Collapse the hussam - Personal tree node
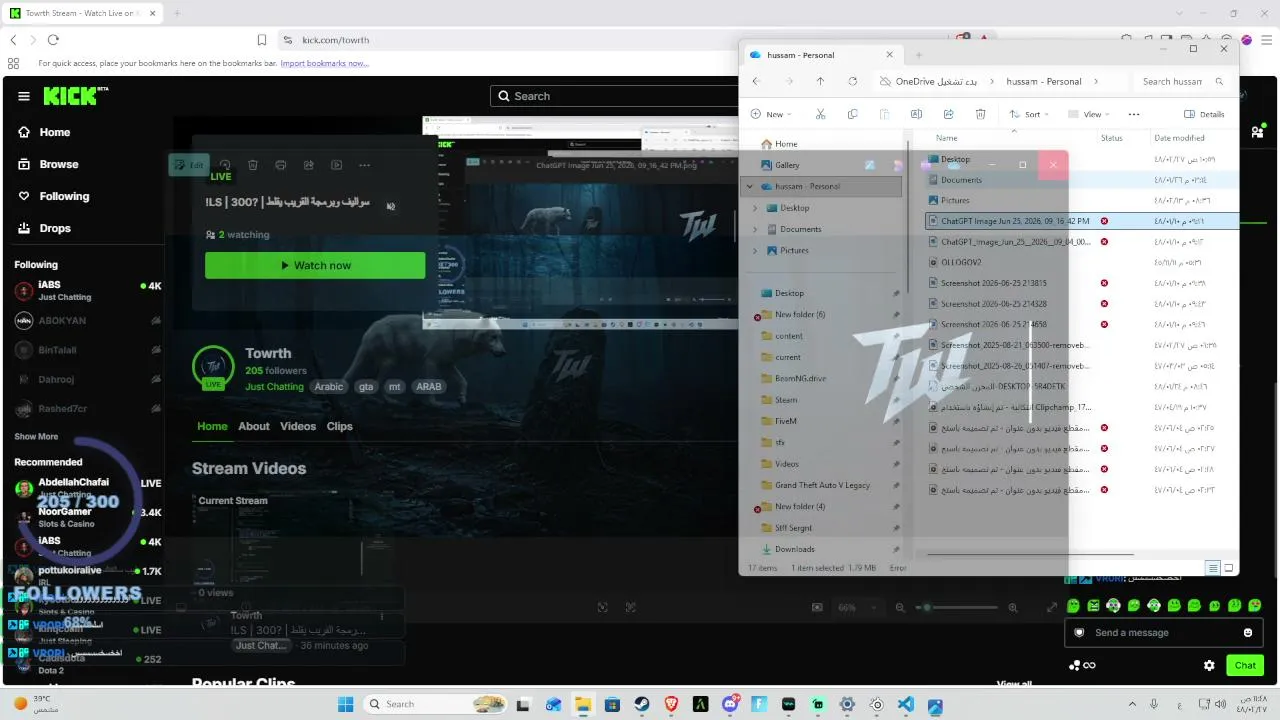 tap(749, 186)
